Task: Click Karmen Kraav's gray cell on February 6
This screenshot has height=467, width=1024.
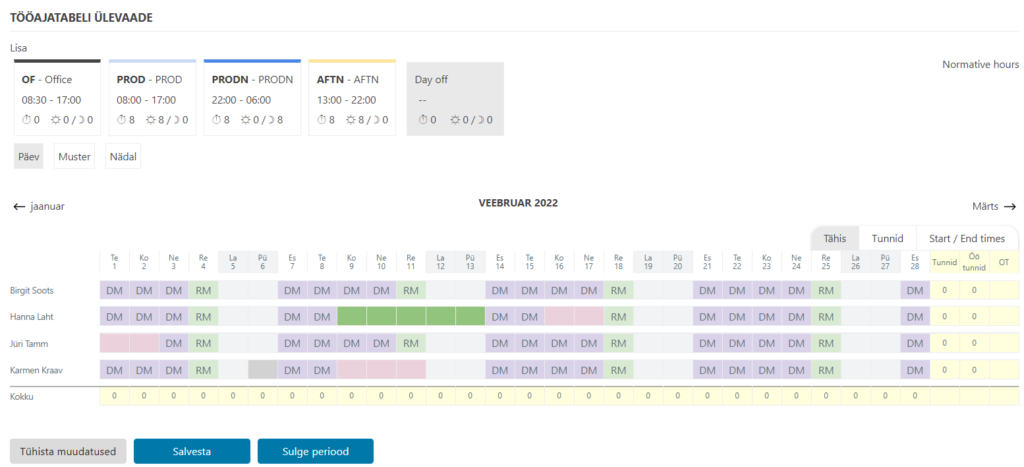Action: [x=262, y=369]
